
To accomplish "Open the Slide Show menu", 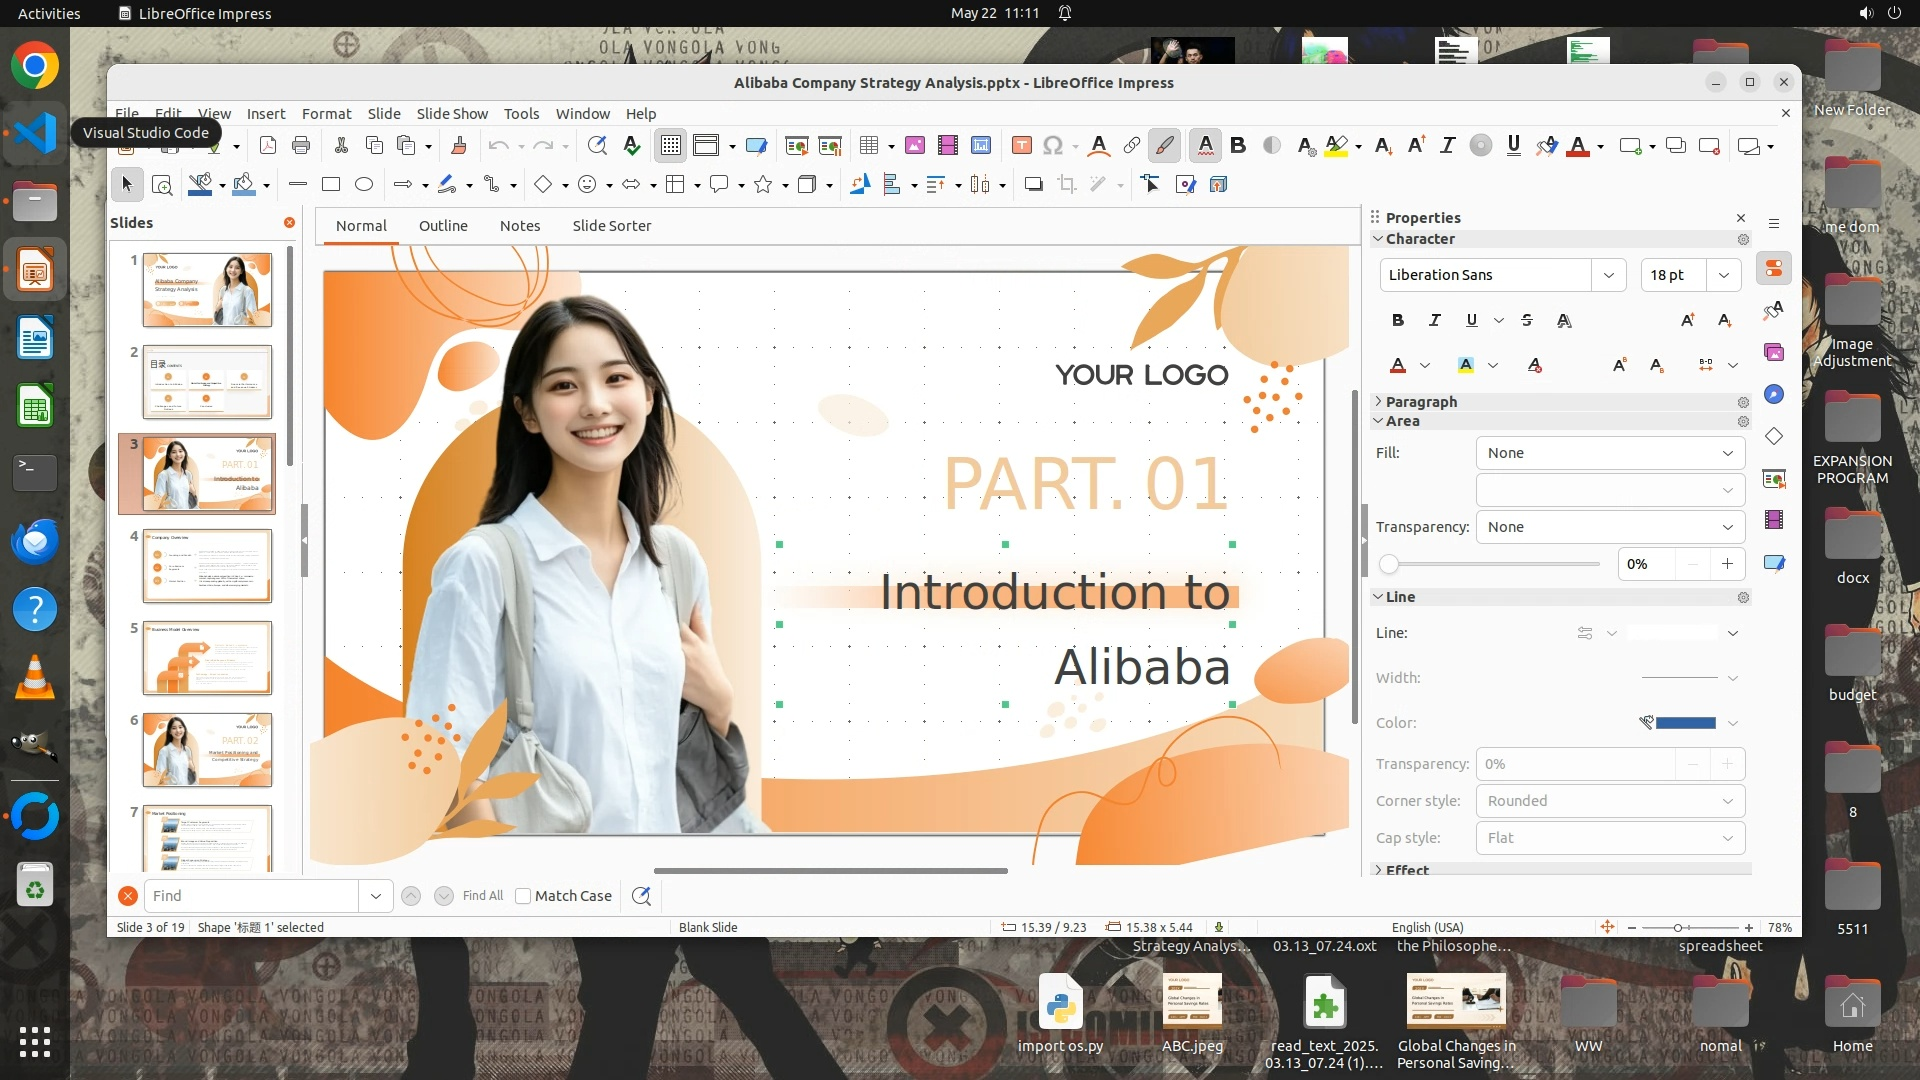I will [452, 114].
